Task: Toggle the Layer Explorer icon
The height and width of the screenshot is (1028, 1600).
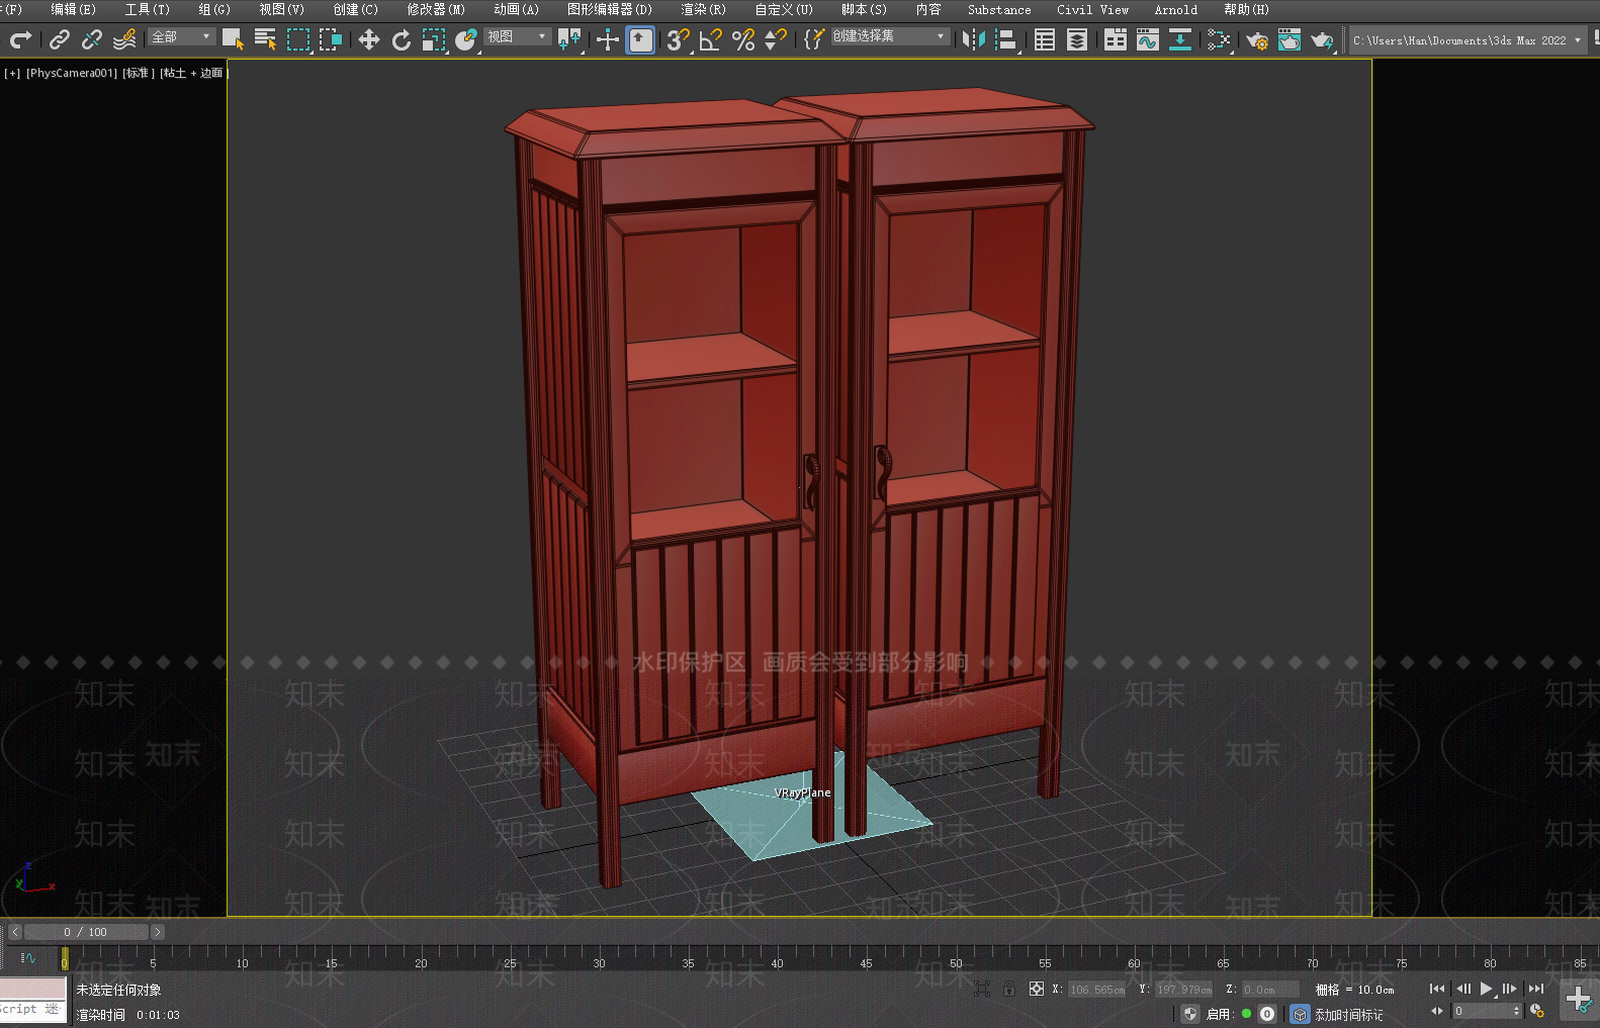Action: (1077, 40)
